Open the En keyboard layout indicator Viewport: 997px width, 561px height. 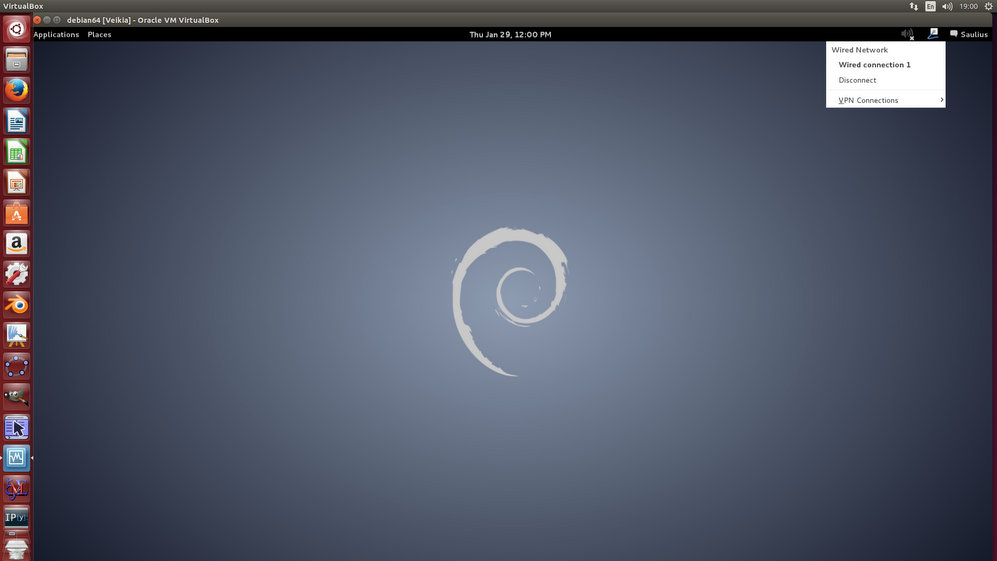pos(930,6)
